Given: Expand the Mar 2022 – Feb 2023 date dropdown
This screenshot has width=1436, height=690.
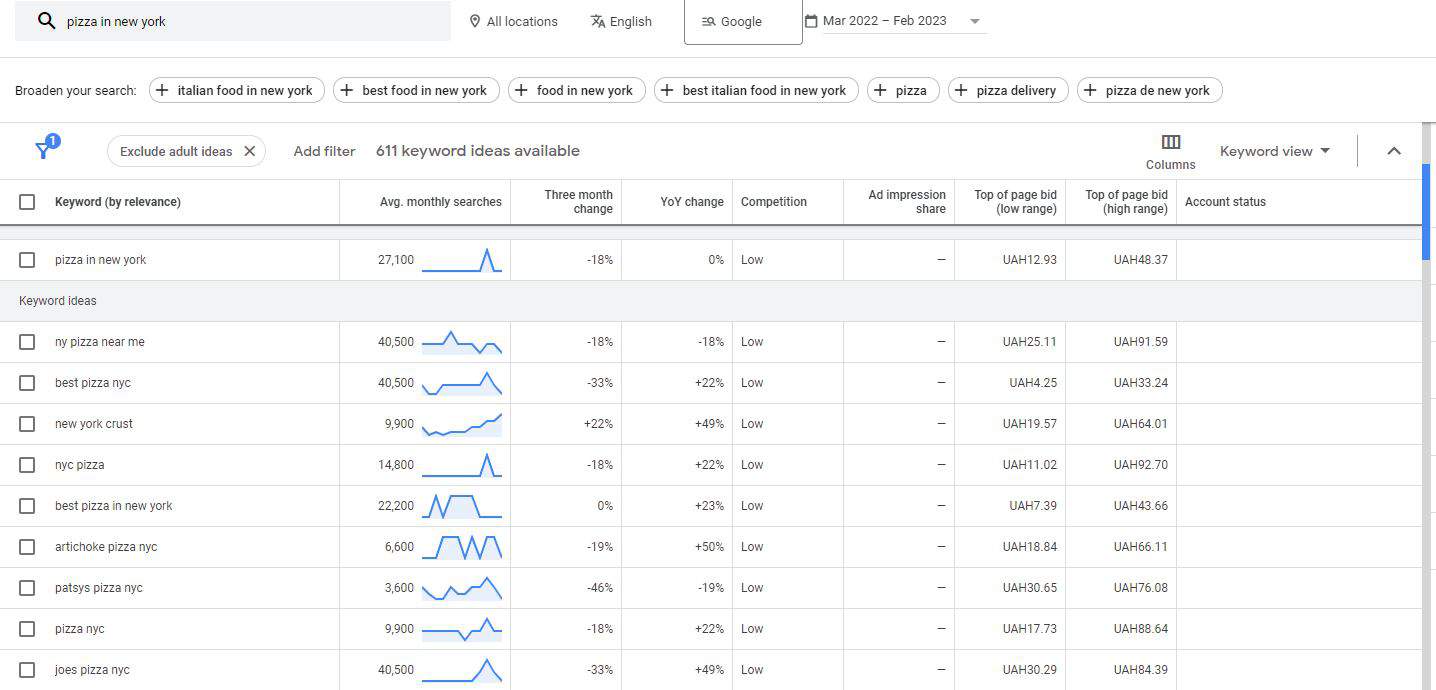Looking at the screenshot, I should pyautogui.click(x=974, y=20).
